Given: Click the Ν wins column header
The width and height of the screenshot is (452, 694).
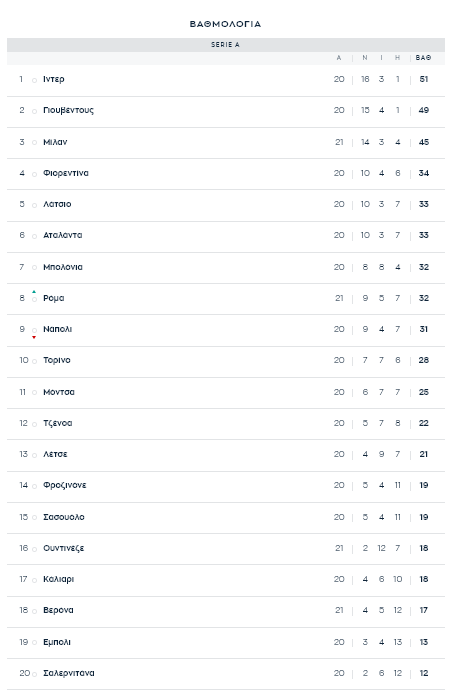Looking at the screenshot, I should click(365, 58).
